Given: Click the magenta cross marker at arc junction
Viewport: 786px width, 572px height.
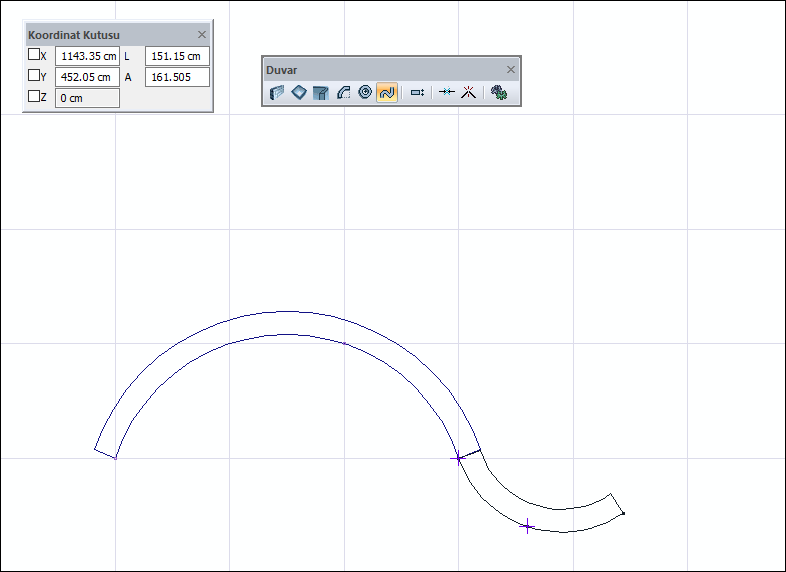Looking at the screenshot, I should point(459,458).
